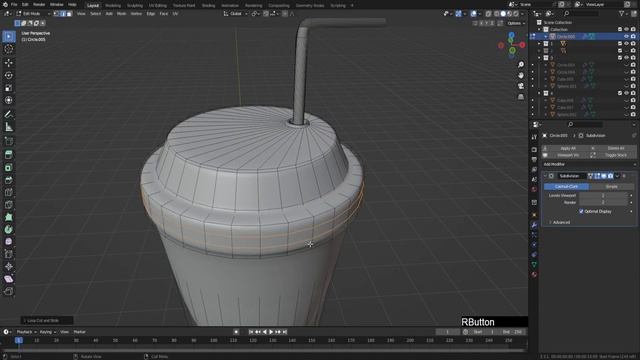This screenshot has width=640, height=360.
Task: Open the Modifier properties wrench tab
Action: click(534, 225)
